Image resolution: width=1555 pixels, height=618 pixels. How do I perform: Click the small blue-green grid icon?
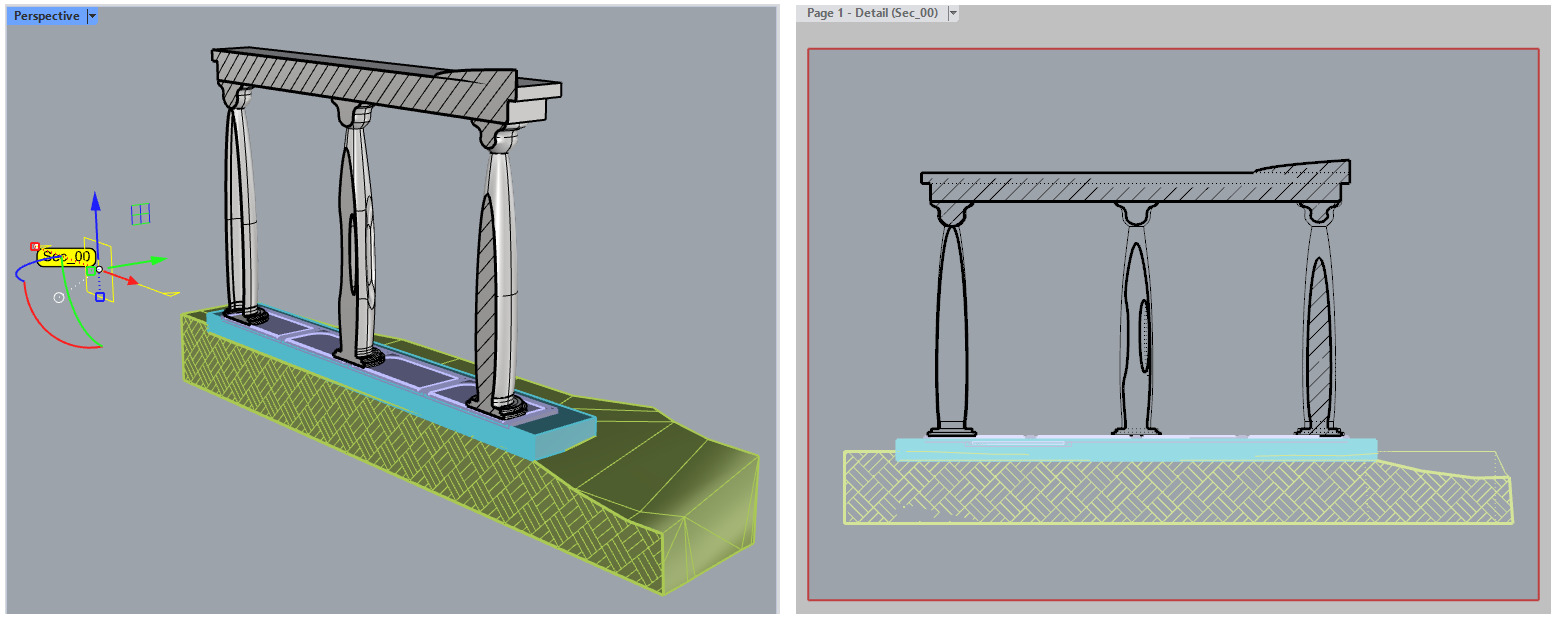coord(141,213)
